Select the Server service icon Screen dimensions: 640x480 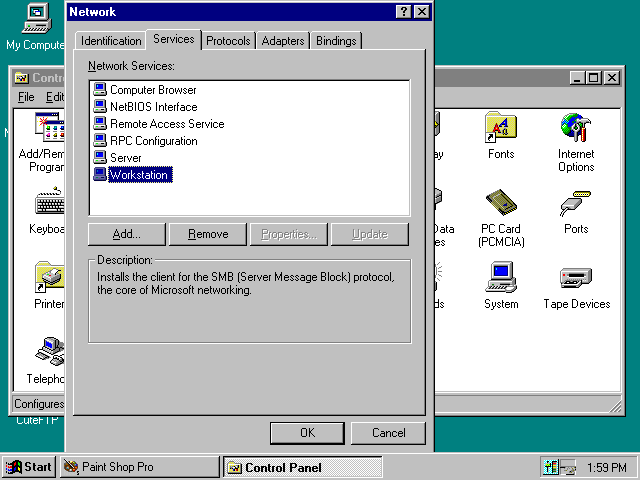click(100, 158)
